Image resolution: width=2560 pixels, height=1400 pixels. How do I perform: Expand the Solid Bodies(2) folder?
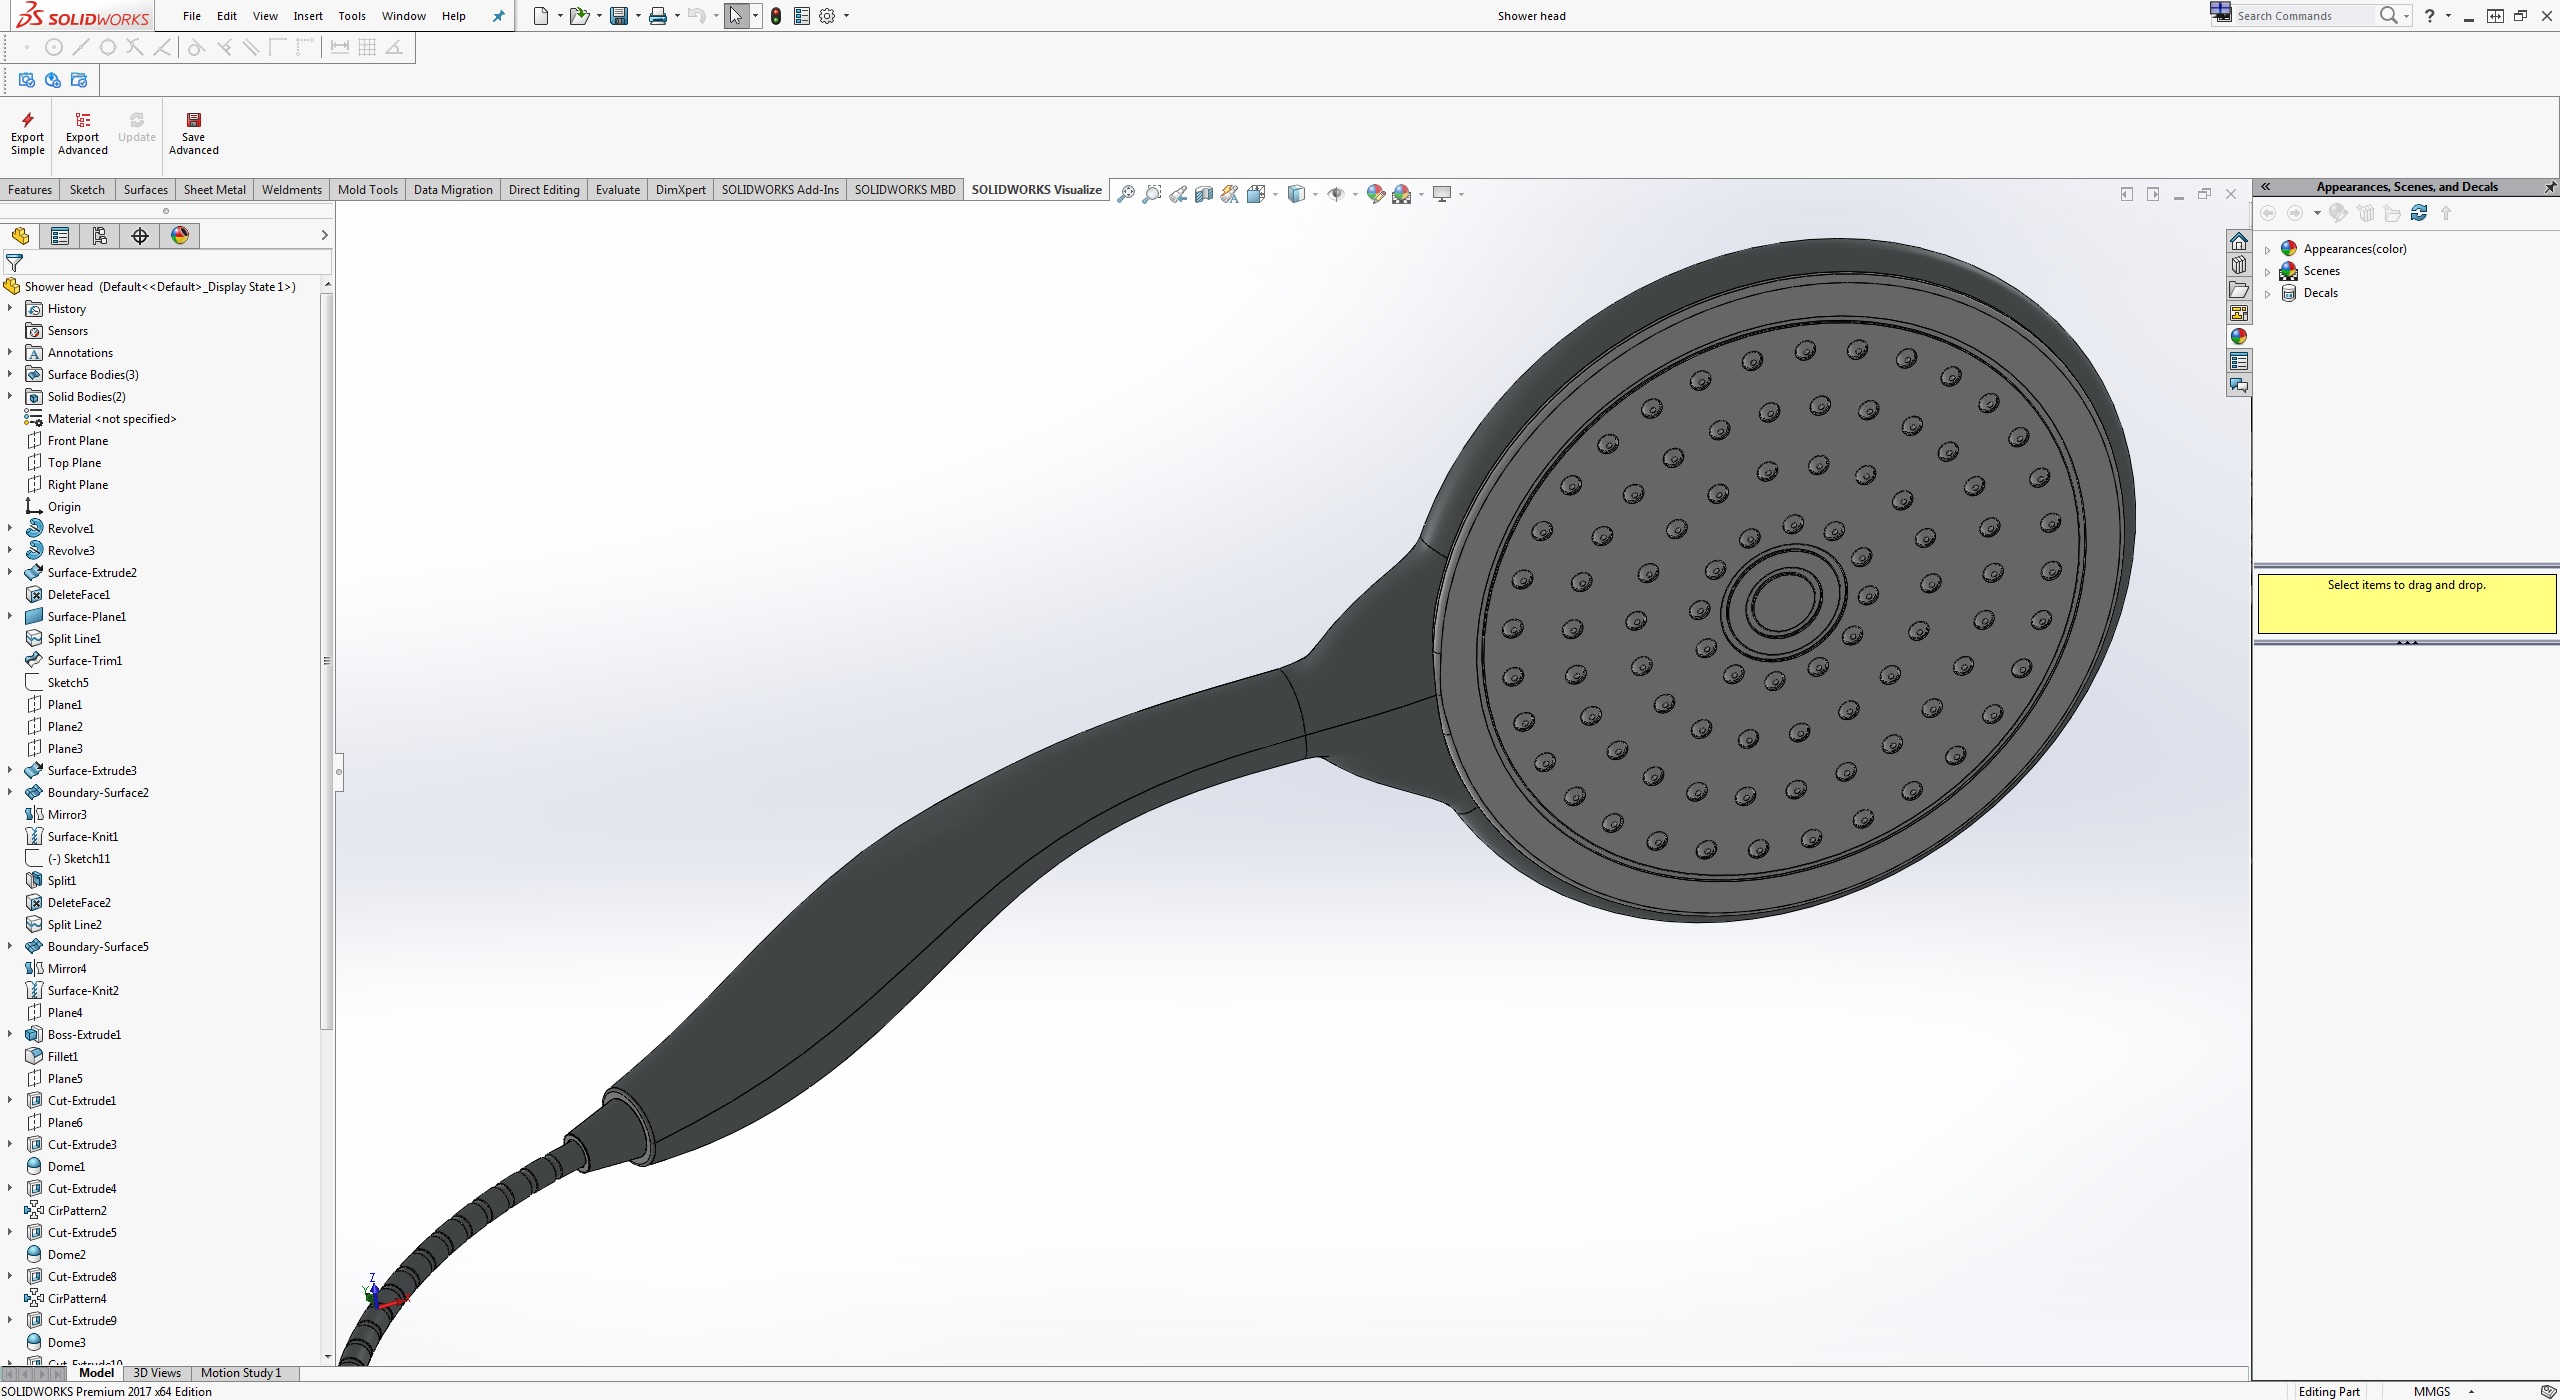click(x=10, y=397)
